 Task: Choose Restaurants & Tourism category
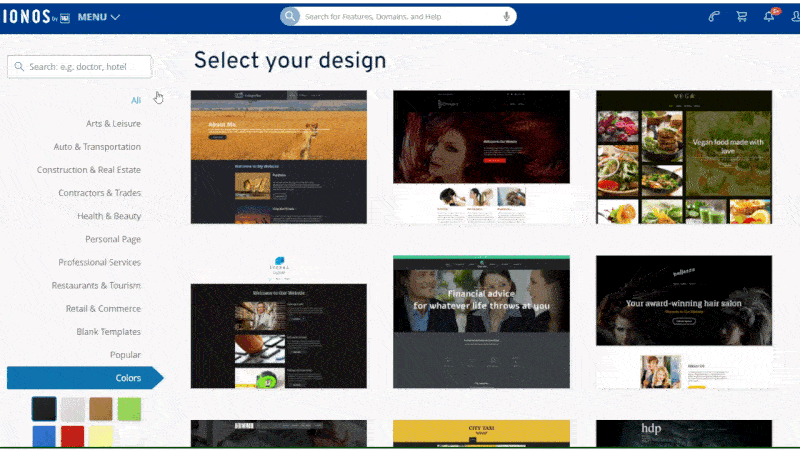point(99,286)
